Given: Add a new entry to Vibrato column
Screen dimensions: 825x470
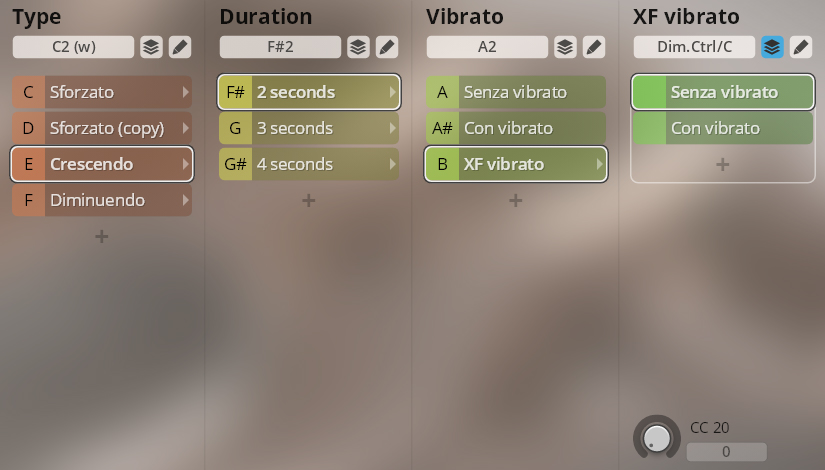Looking at the screenshot, I should [x=516, y=200].
